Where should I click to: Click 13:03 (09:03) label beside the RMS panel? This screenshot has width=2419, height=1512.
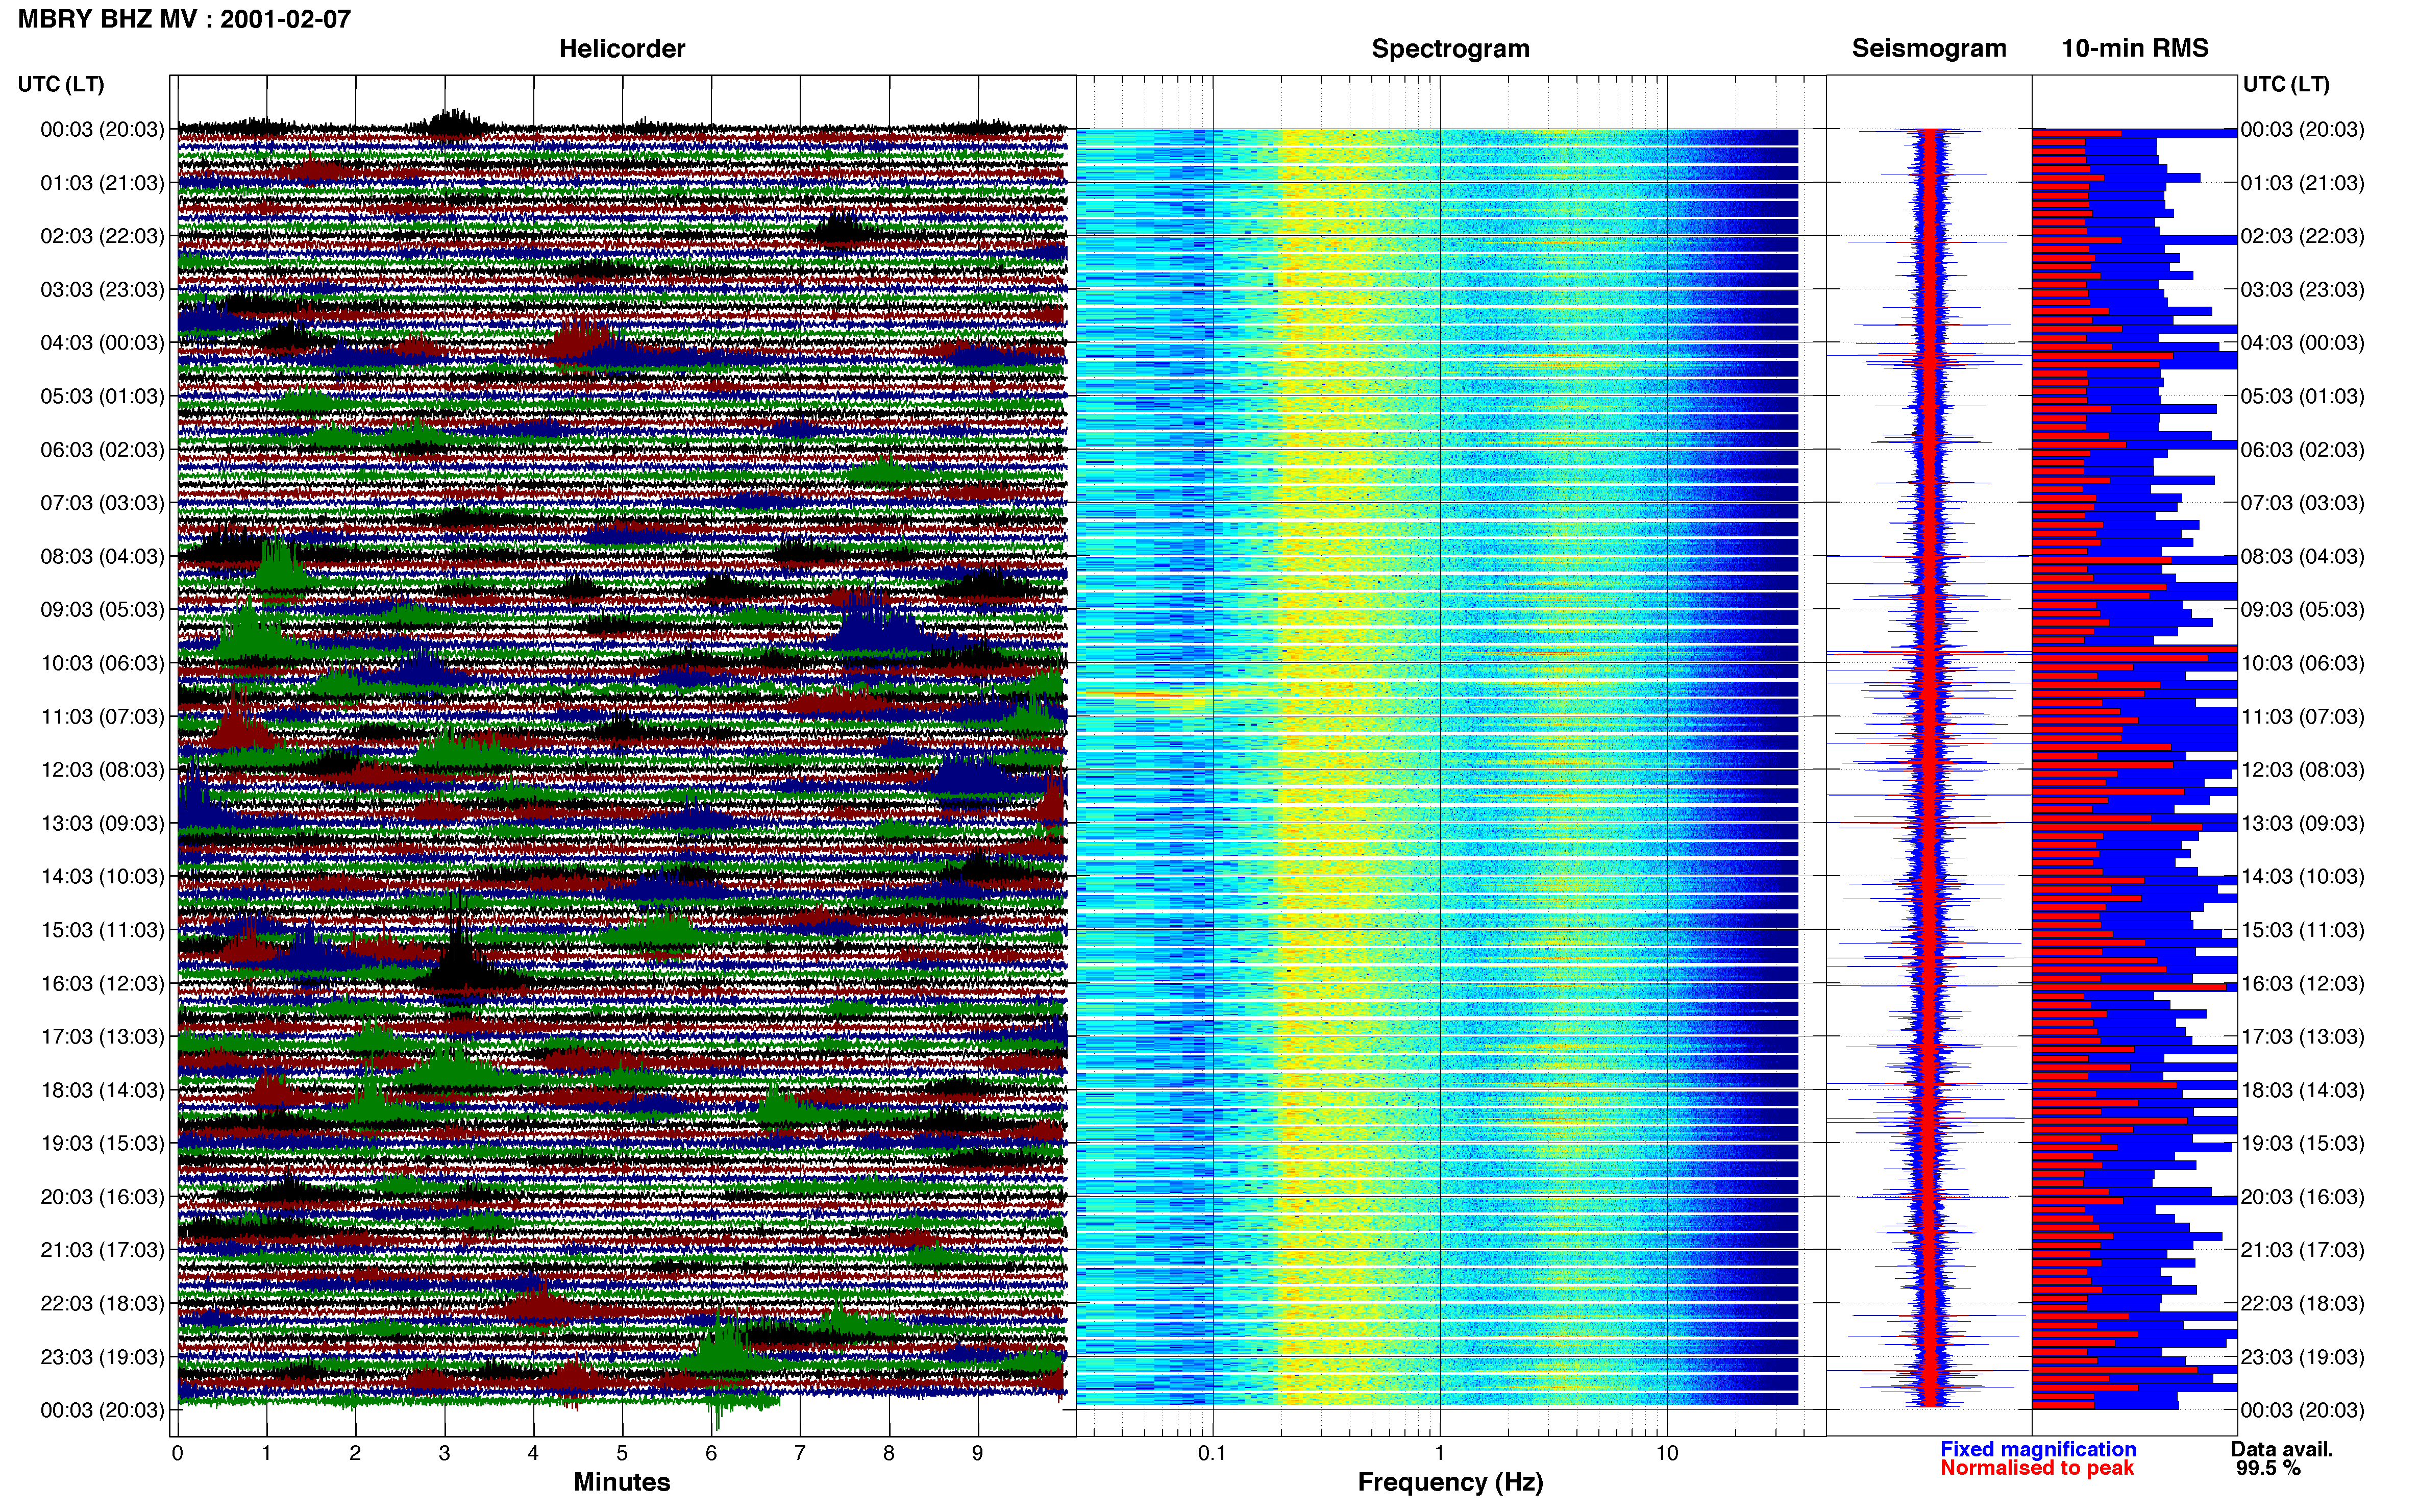[2302, 823]
